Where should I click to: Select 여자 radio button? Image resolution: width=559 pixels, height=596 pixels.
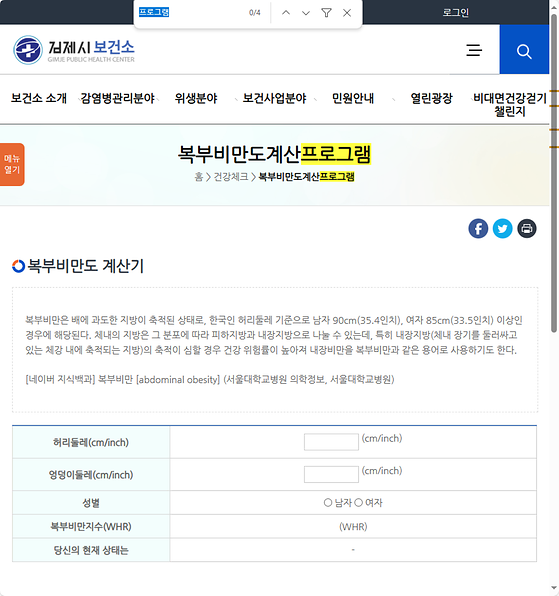pos(358,502)
